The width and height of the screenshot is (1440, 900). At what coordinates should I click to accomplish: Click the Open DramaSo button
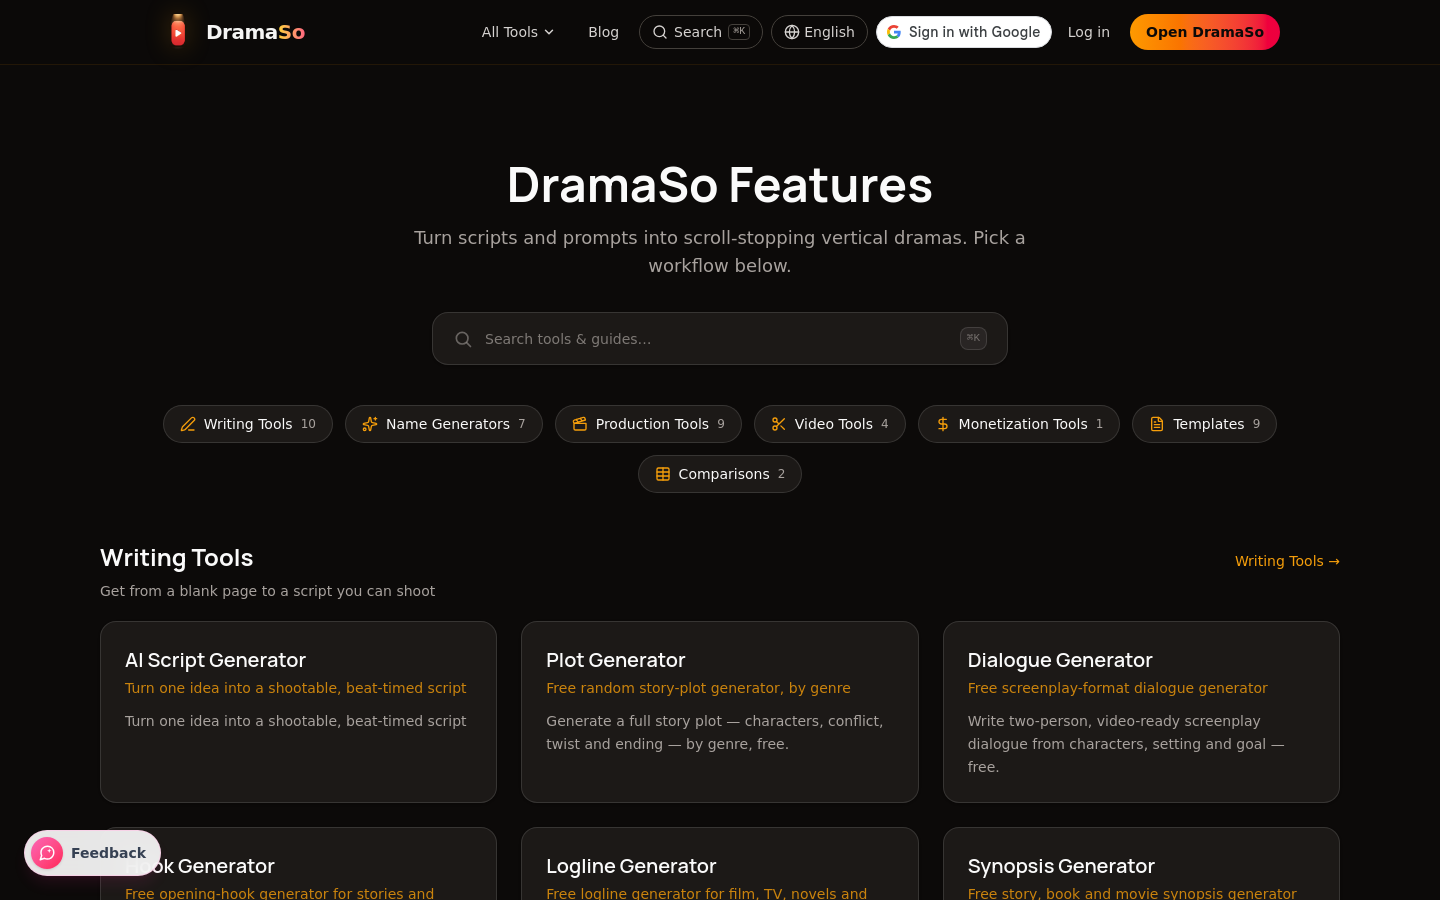1204,32
